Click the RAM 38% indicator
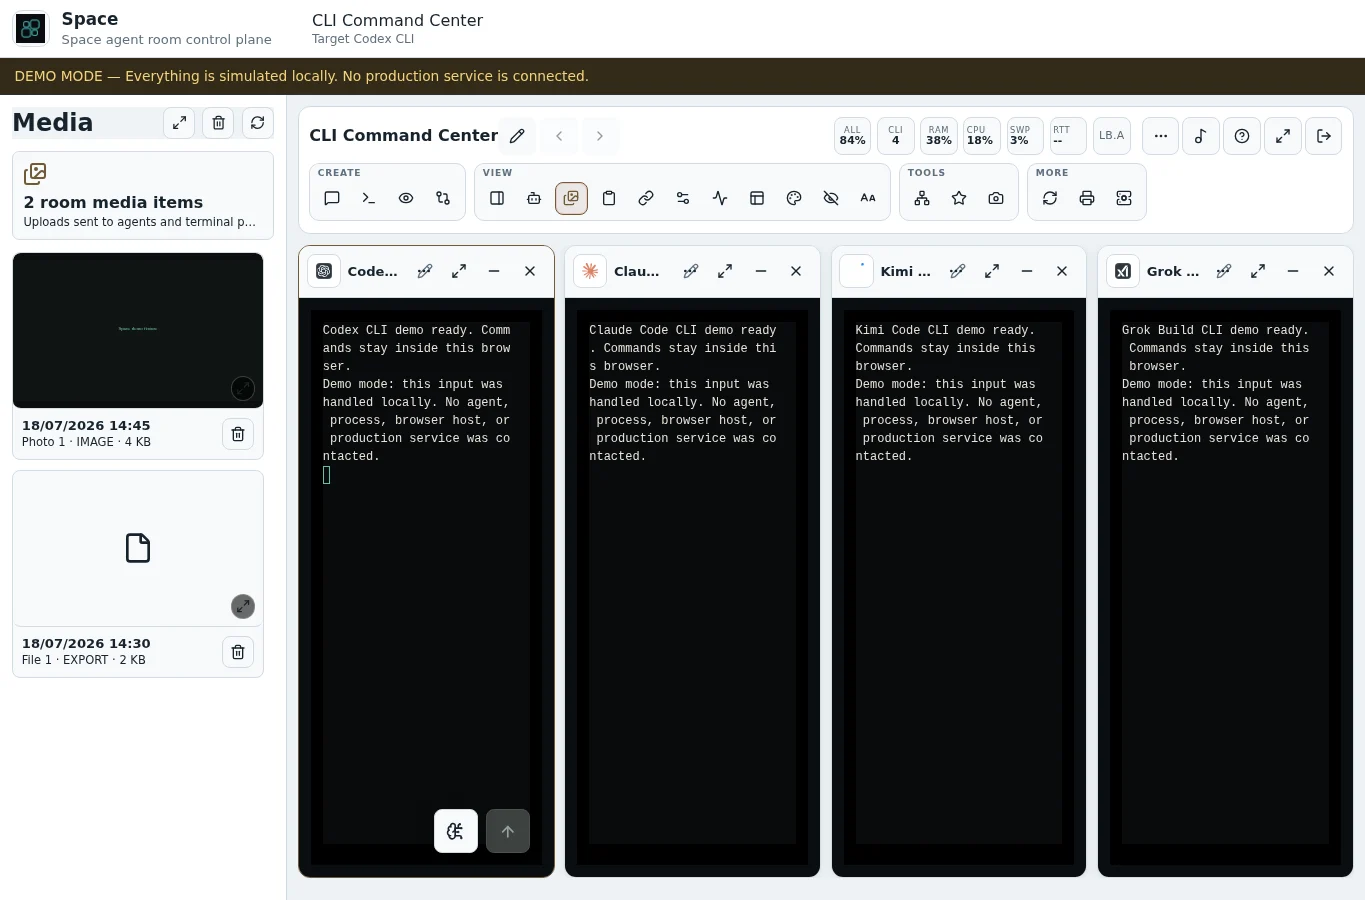The width and height of the screenshot is (1365, 900). pos(938,136)
